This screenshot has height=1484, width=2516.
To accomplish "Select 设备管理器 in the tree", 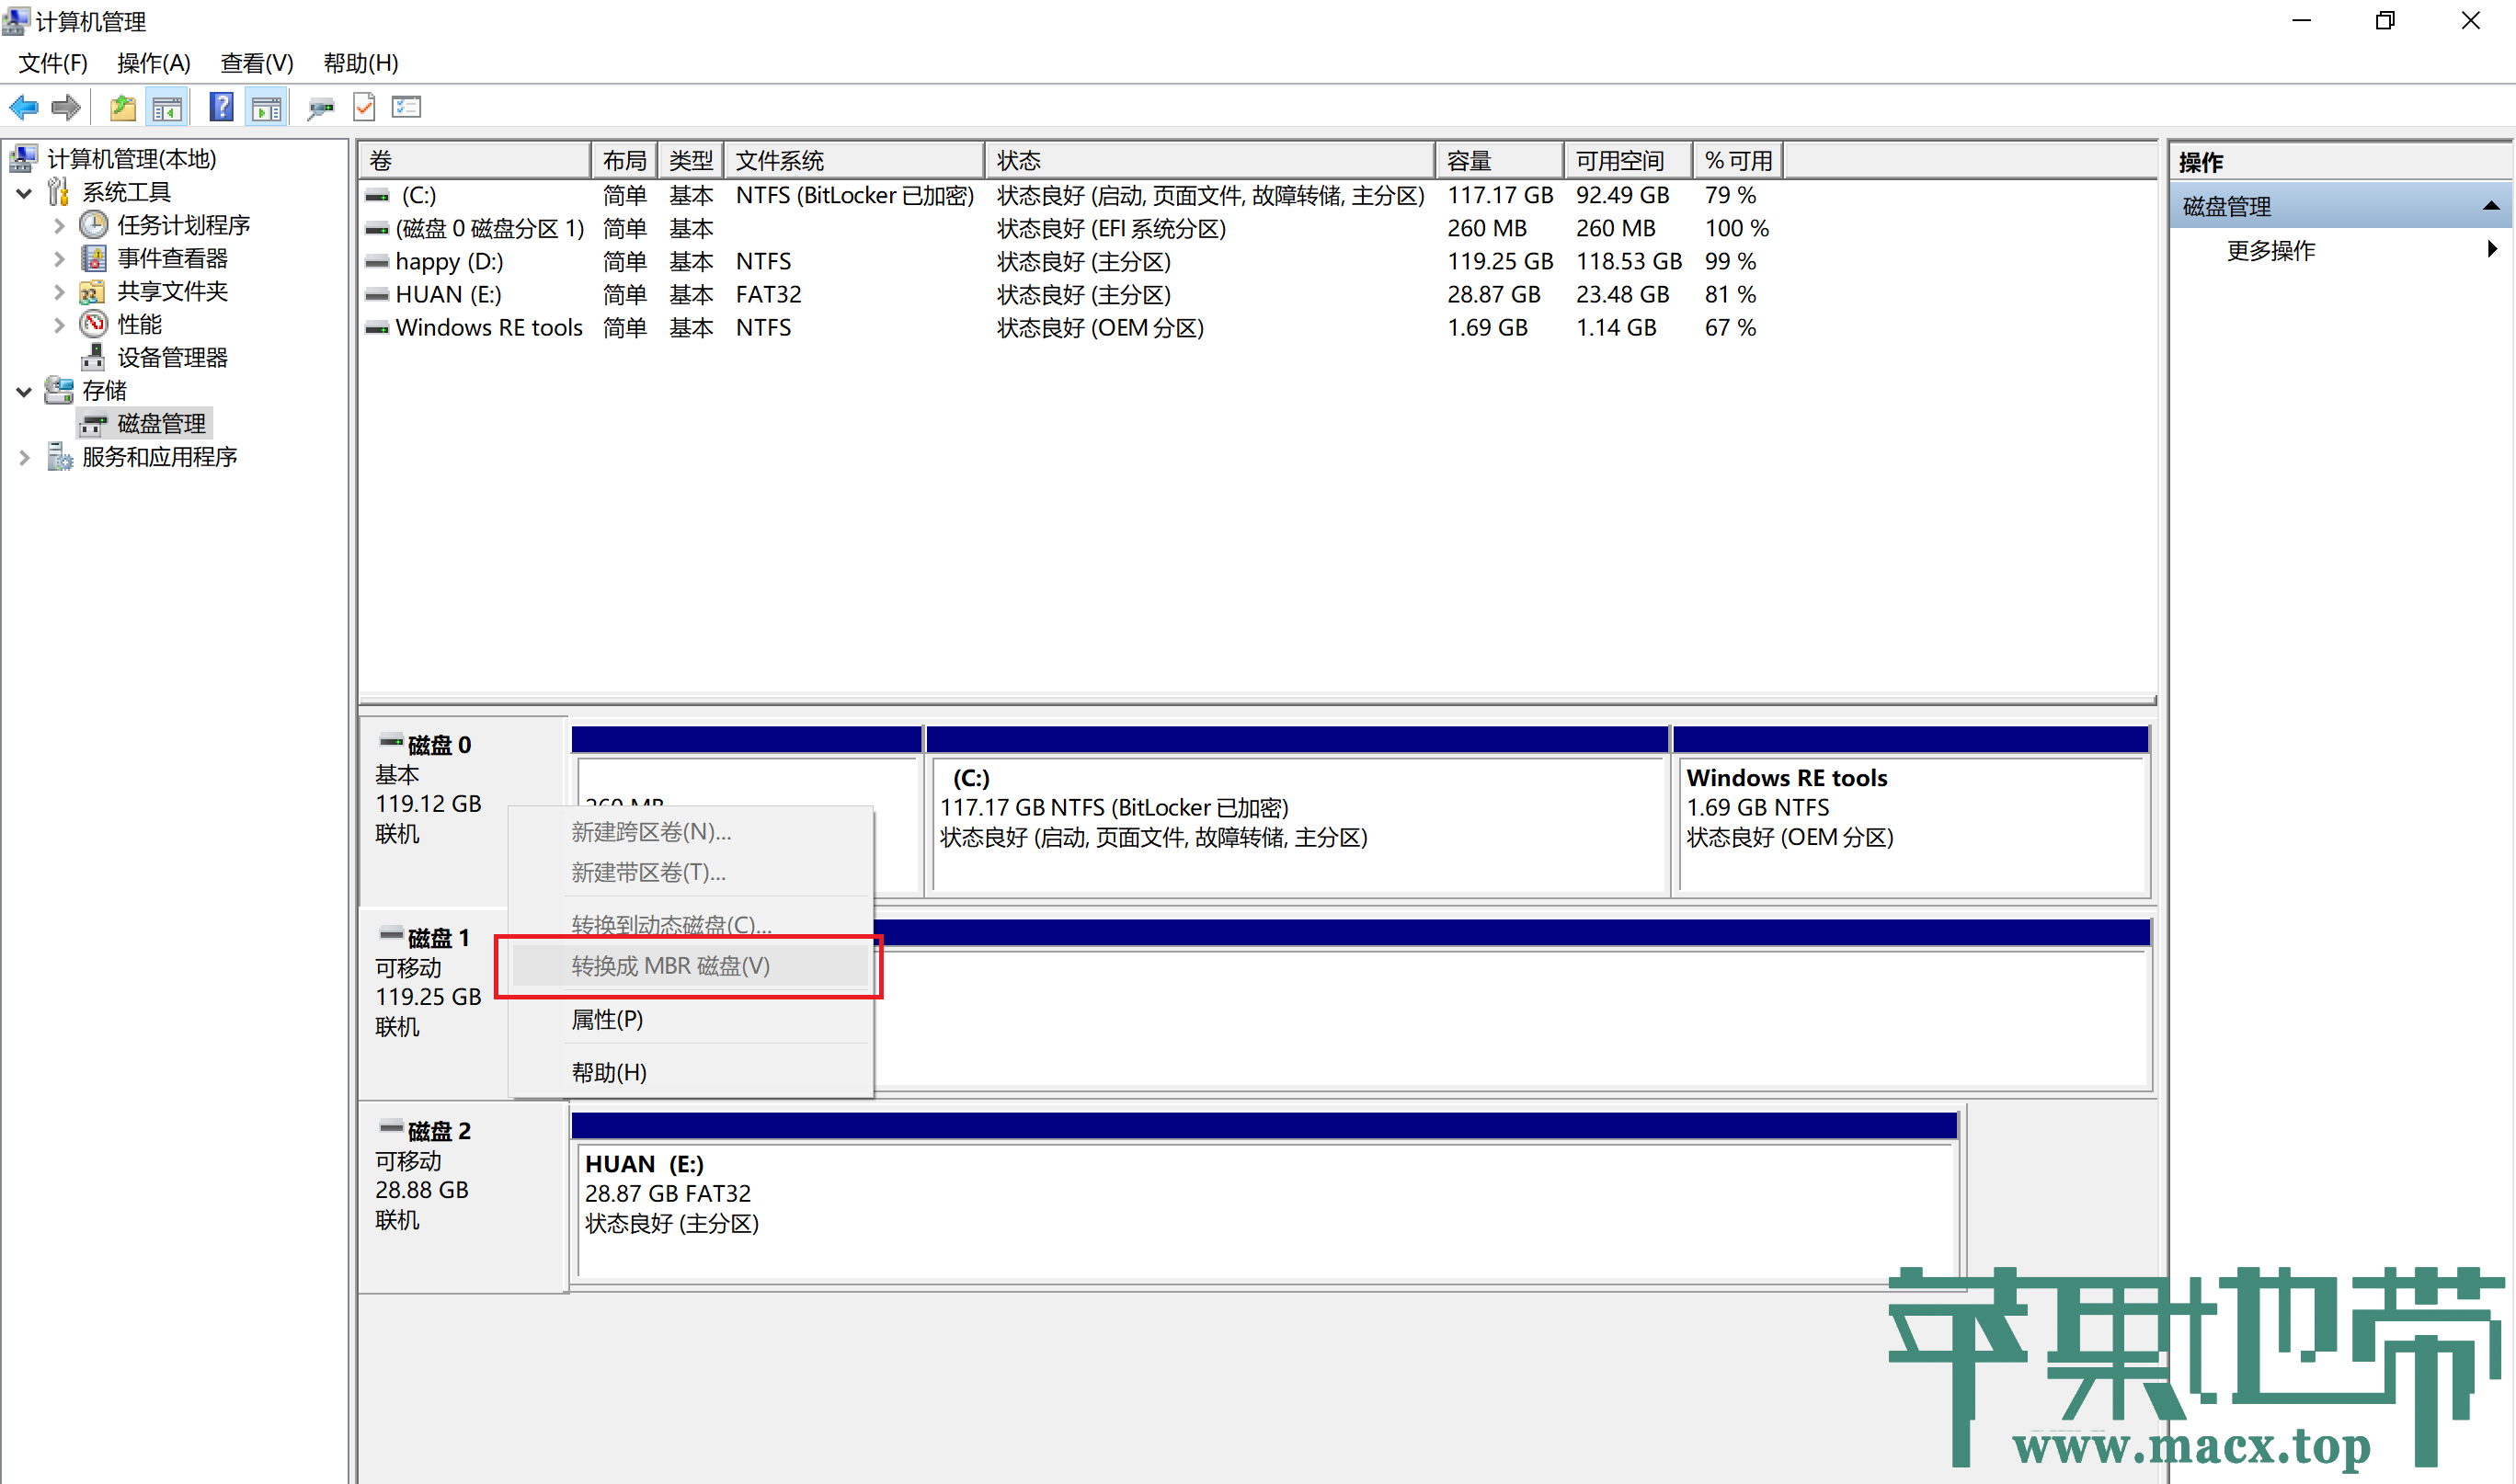I will 172,357.
